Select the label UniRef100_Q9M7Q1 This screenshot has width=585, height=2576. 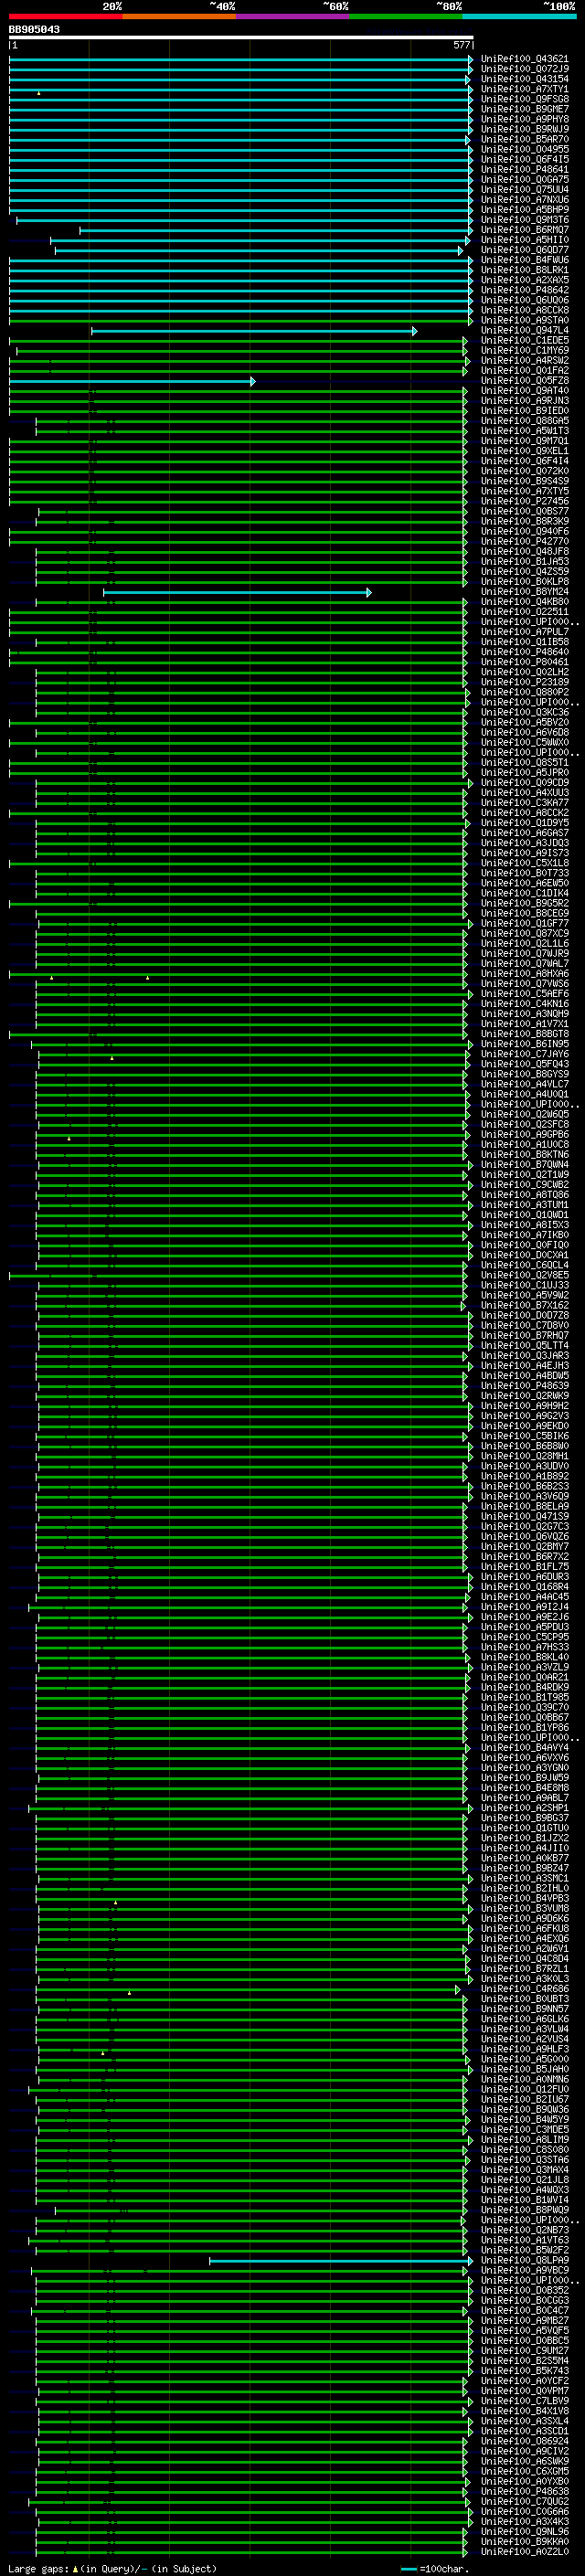pyautogui.click(x=524, y=441)
